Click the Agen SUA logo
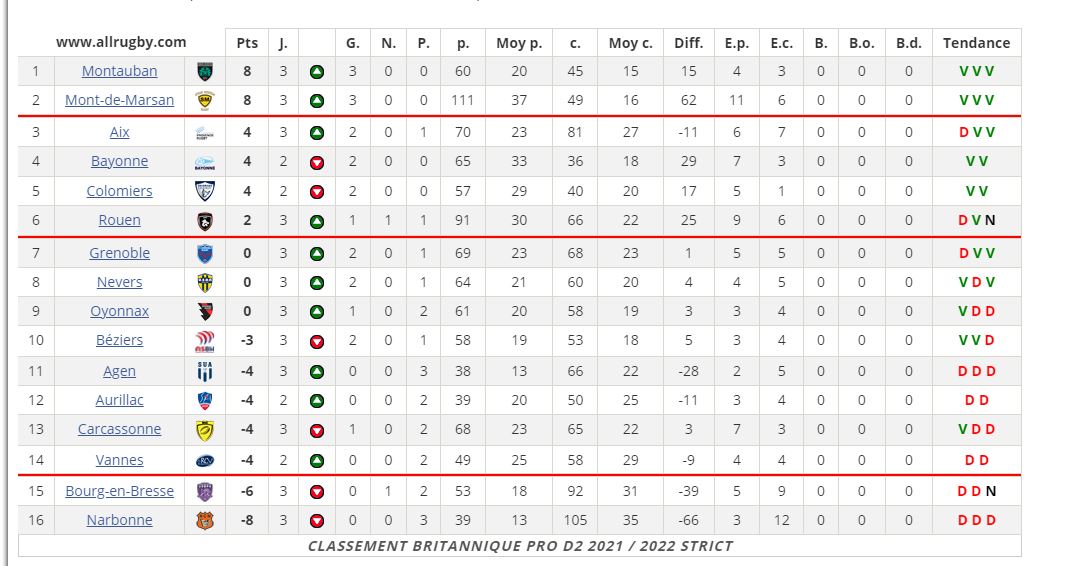The image size is (1069, 566). 205,372
